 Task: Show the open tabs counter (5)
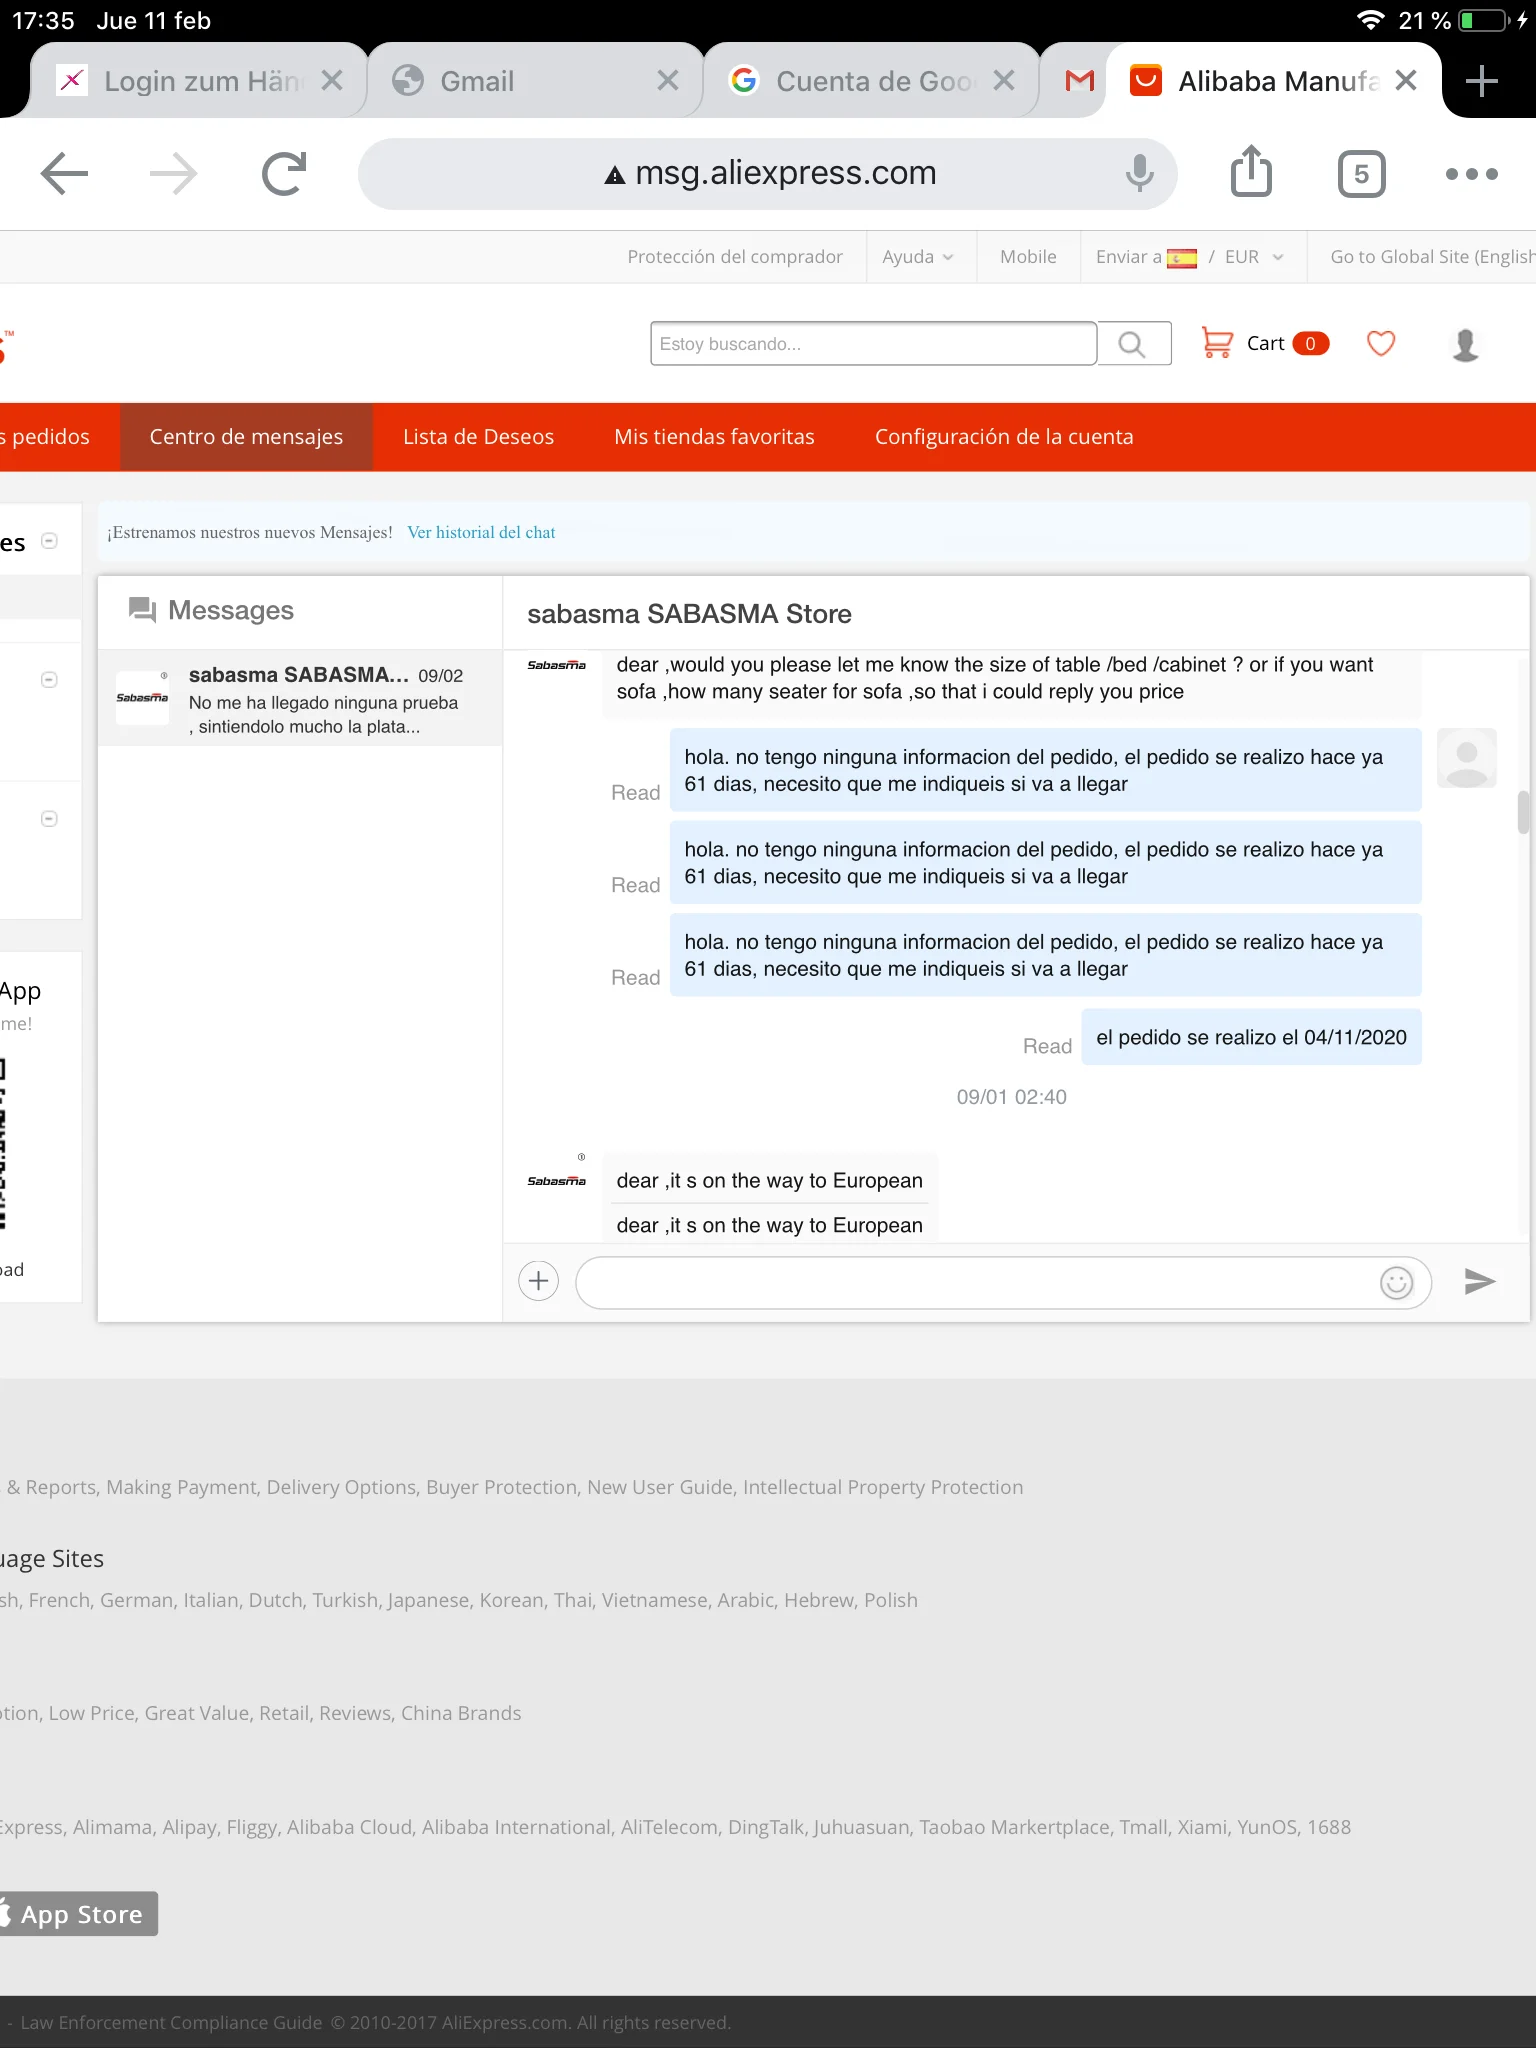tap(1361, 174)
